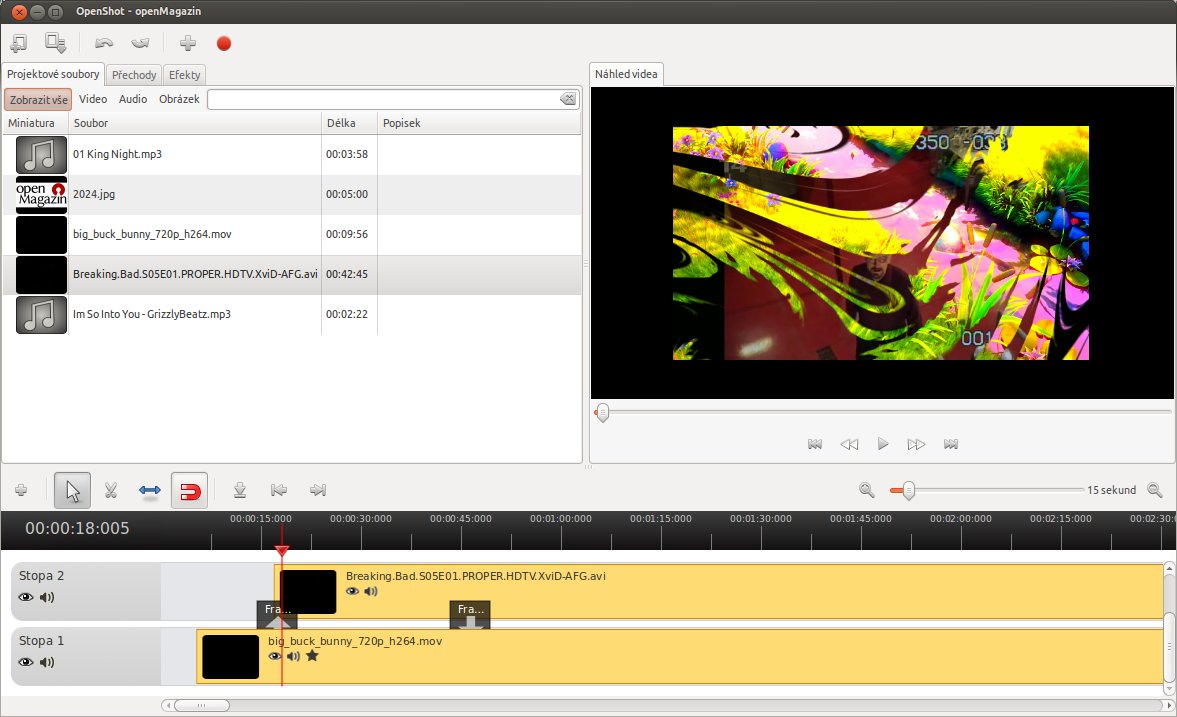The width and height of the screenshot is (1177, 717).
Task: Sort files by the Miniatura column
Action: pyautogui.click(x=35, y=123)
